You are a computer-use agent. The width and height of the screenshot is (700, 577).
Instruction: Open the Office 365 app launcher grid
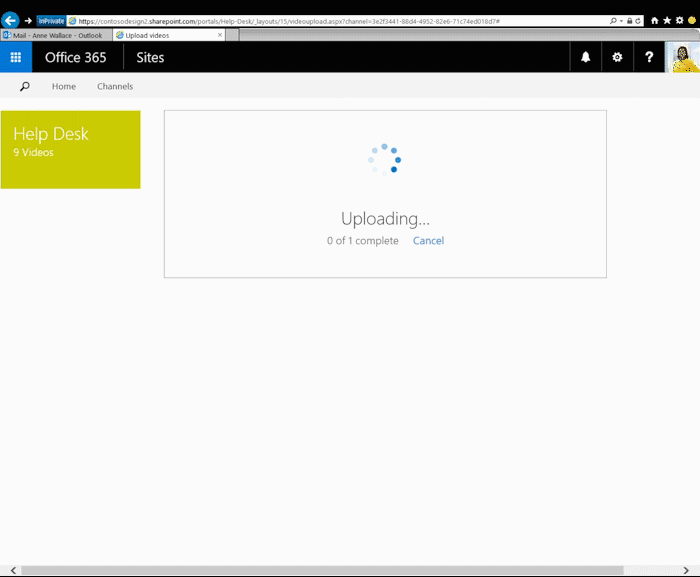coord(15,57)
